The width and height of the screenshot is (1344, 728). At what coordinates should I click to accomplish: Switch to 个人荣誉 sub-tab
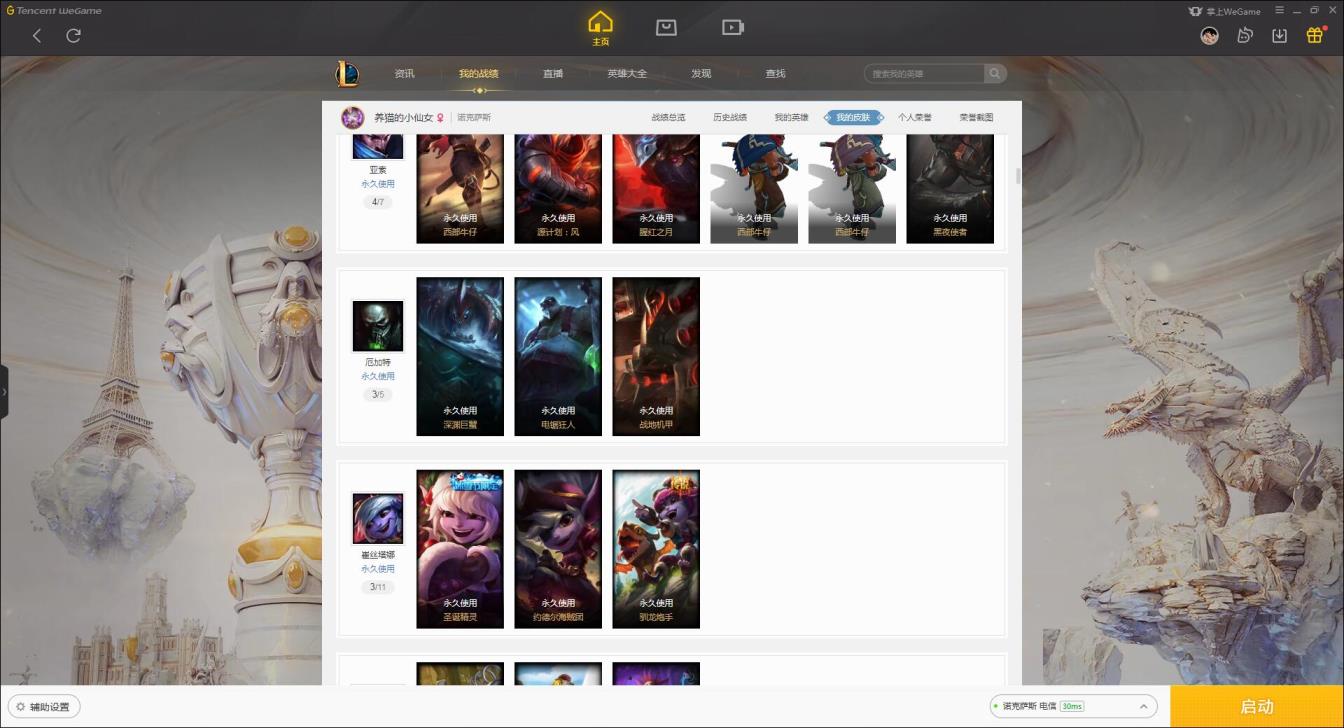pyautogui.click(x=914, y=118)
